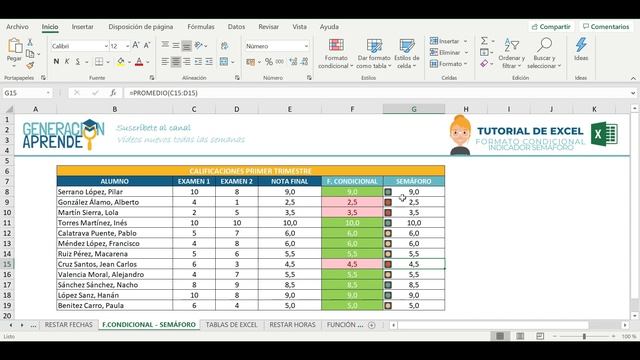The image size is (640, 360).
Task: Adjust the zoom slider in status bar
Action: pos(584,336)
